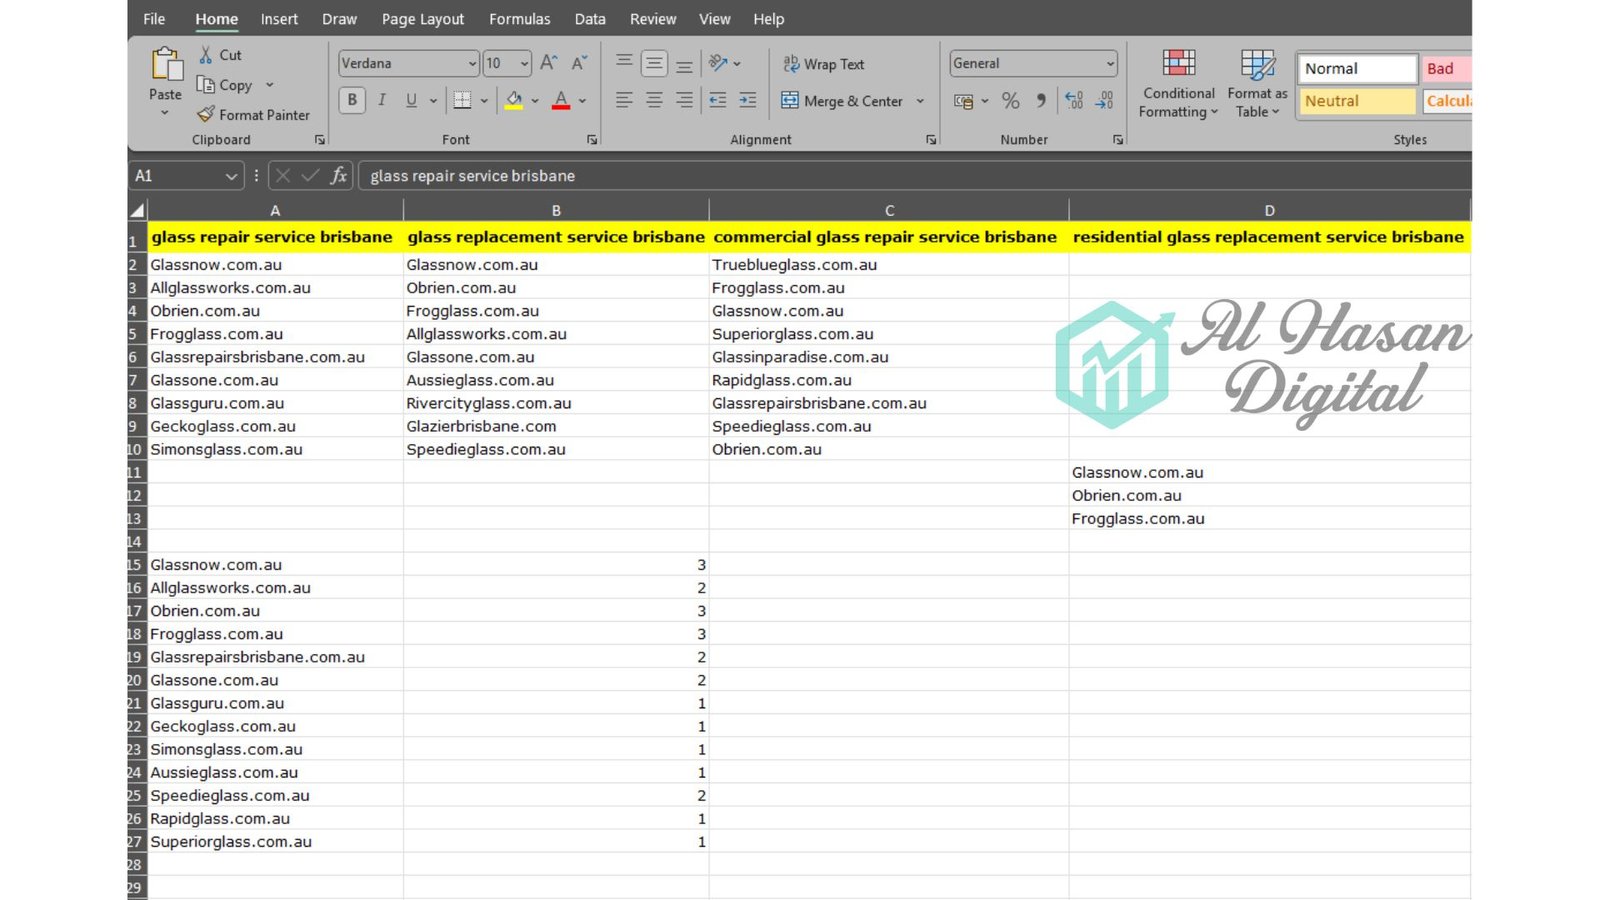This screenshot has width=1600, height=900.
Task: Apply the red font color
Action: (x=561, y=100)
